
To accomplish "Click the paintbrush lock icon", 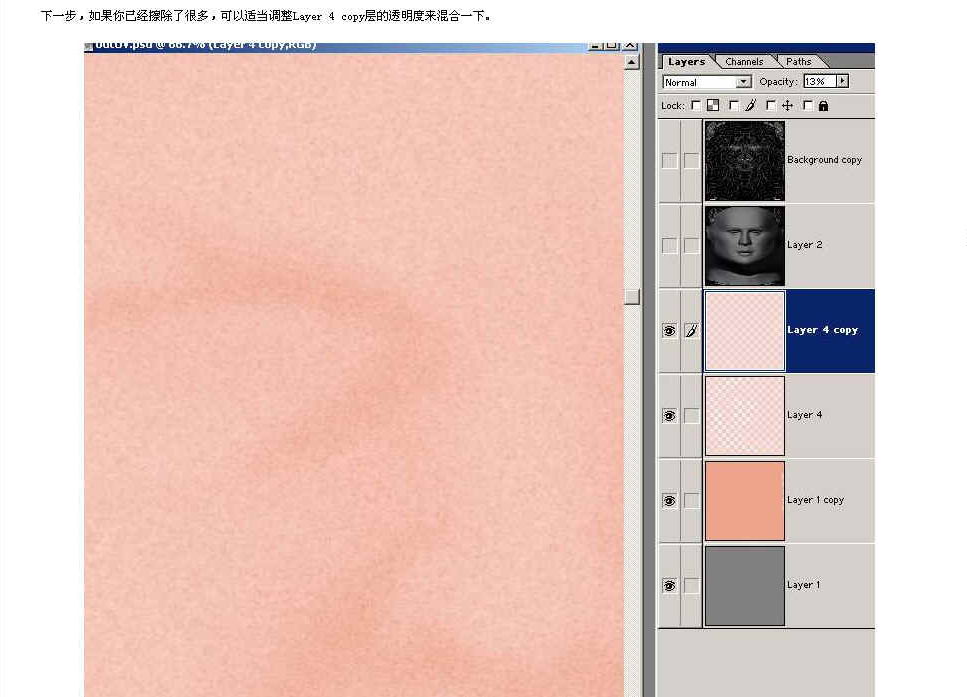I will pos(751,105).
